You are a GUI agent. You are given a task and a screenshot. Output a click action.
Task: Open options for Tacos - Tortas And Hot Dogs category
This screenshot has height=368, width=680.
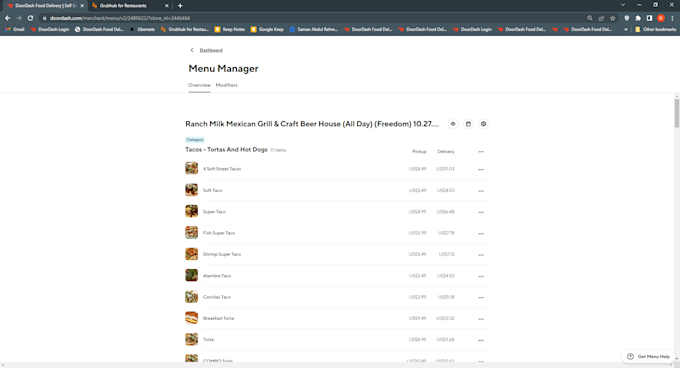[481, 152]
